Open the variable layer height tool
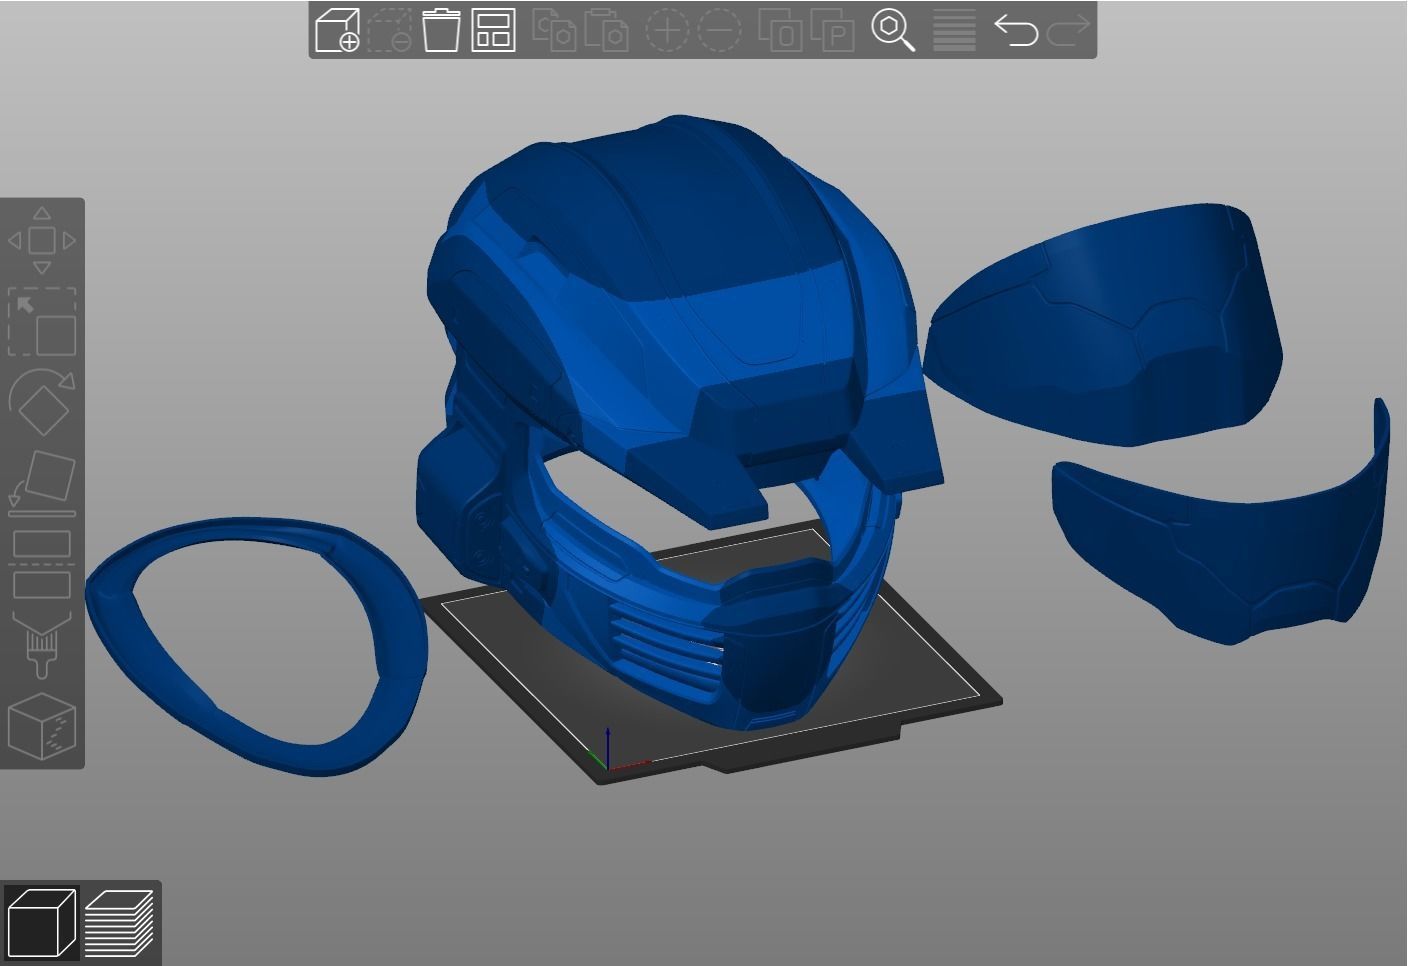Viewport: 1408px width, 966px height. click(x=954, y=30)
